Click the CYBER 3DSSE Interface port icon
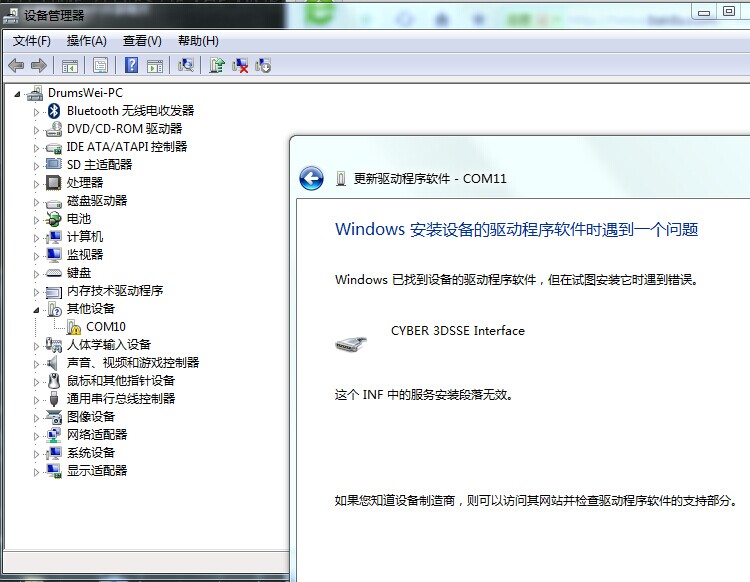 click(x=351, y=343)
